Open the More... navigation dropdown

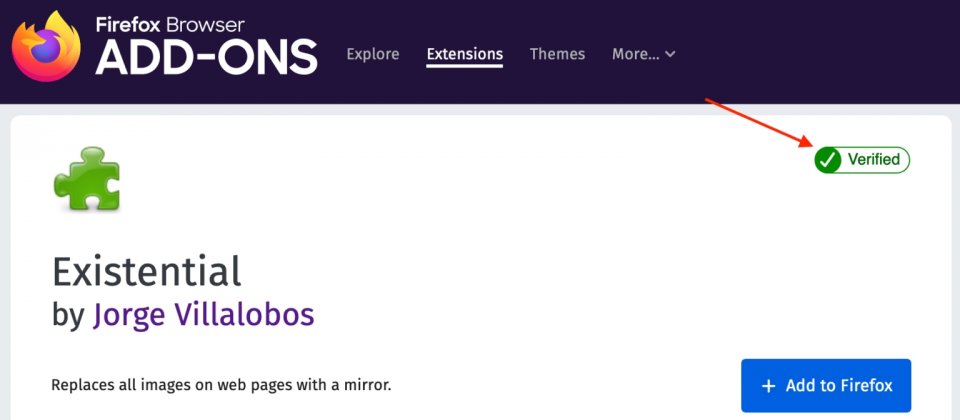coord(643,54)
